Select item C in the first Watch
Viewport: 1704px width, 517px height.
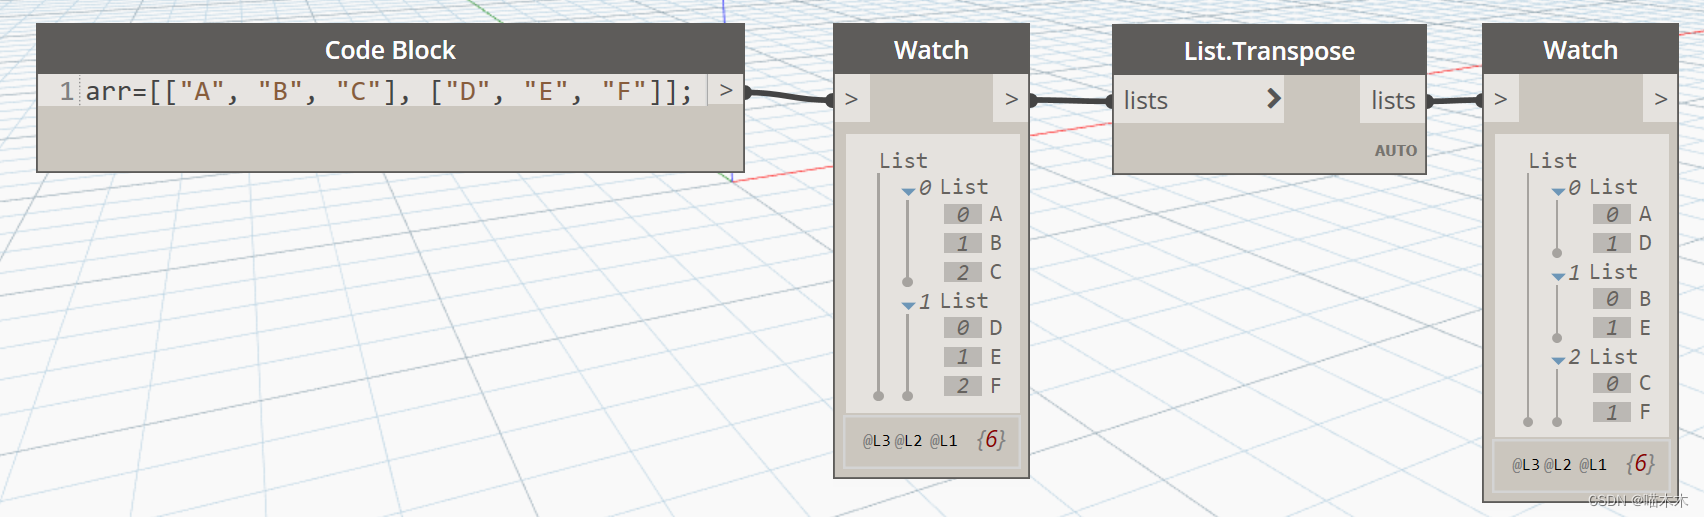[995, 272]
